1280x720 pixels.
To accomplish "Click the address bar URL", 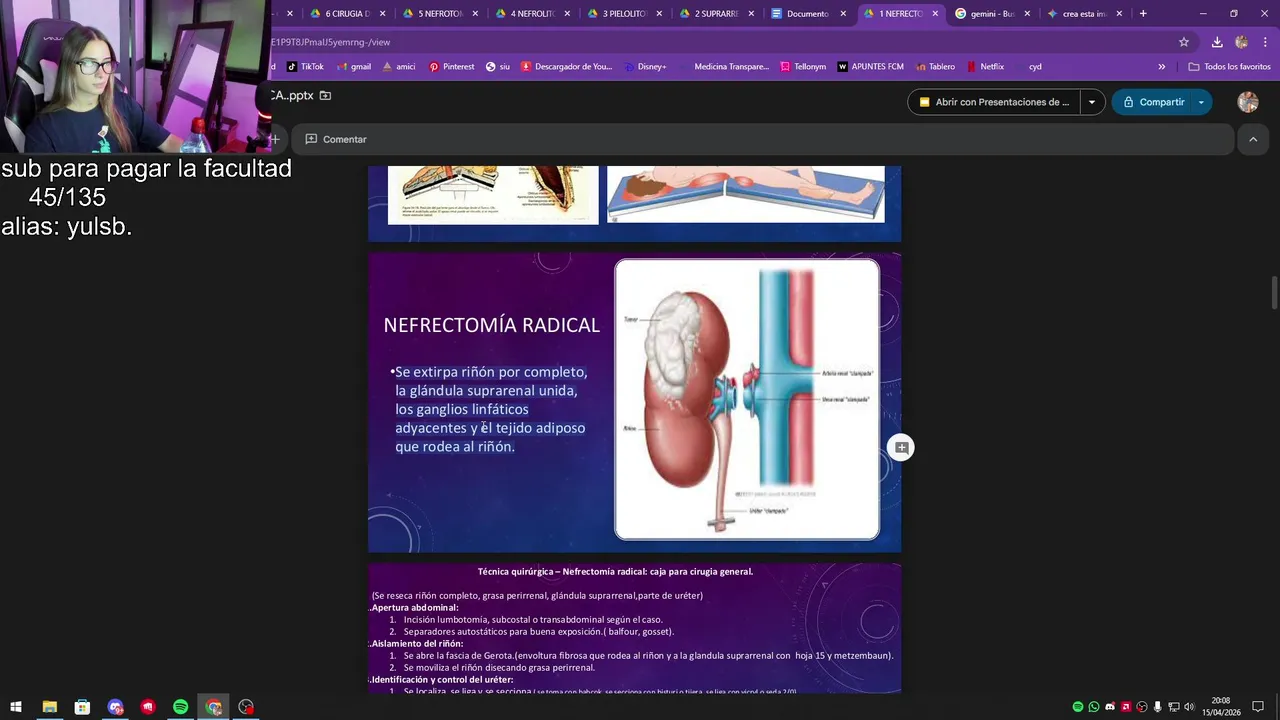I will click(x=330, y=42).
